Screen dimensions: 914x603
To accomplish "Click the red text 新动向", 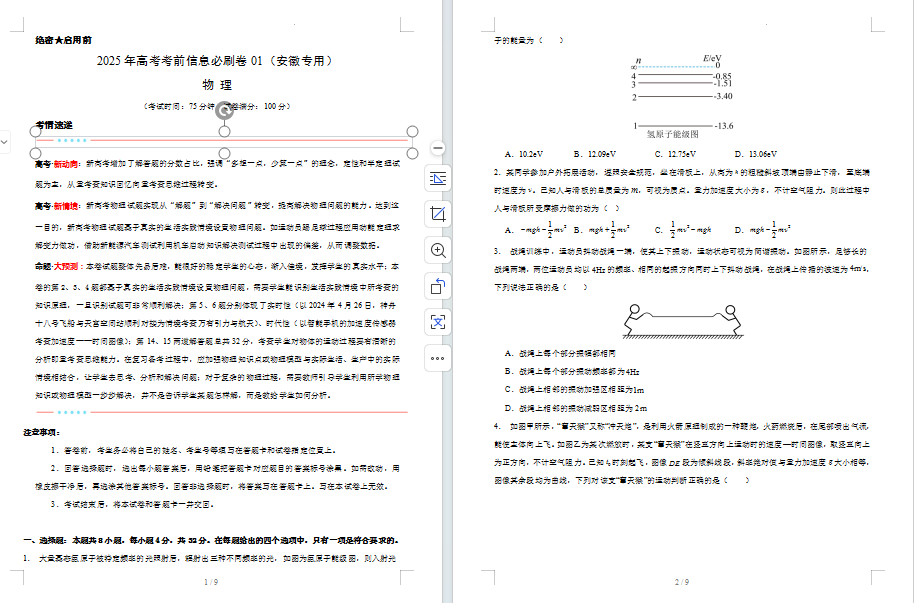I will point(66,164).
